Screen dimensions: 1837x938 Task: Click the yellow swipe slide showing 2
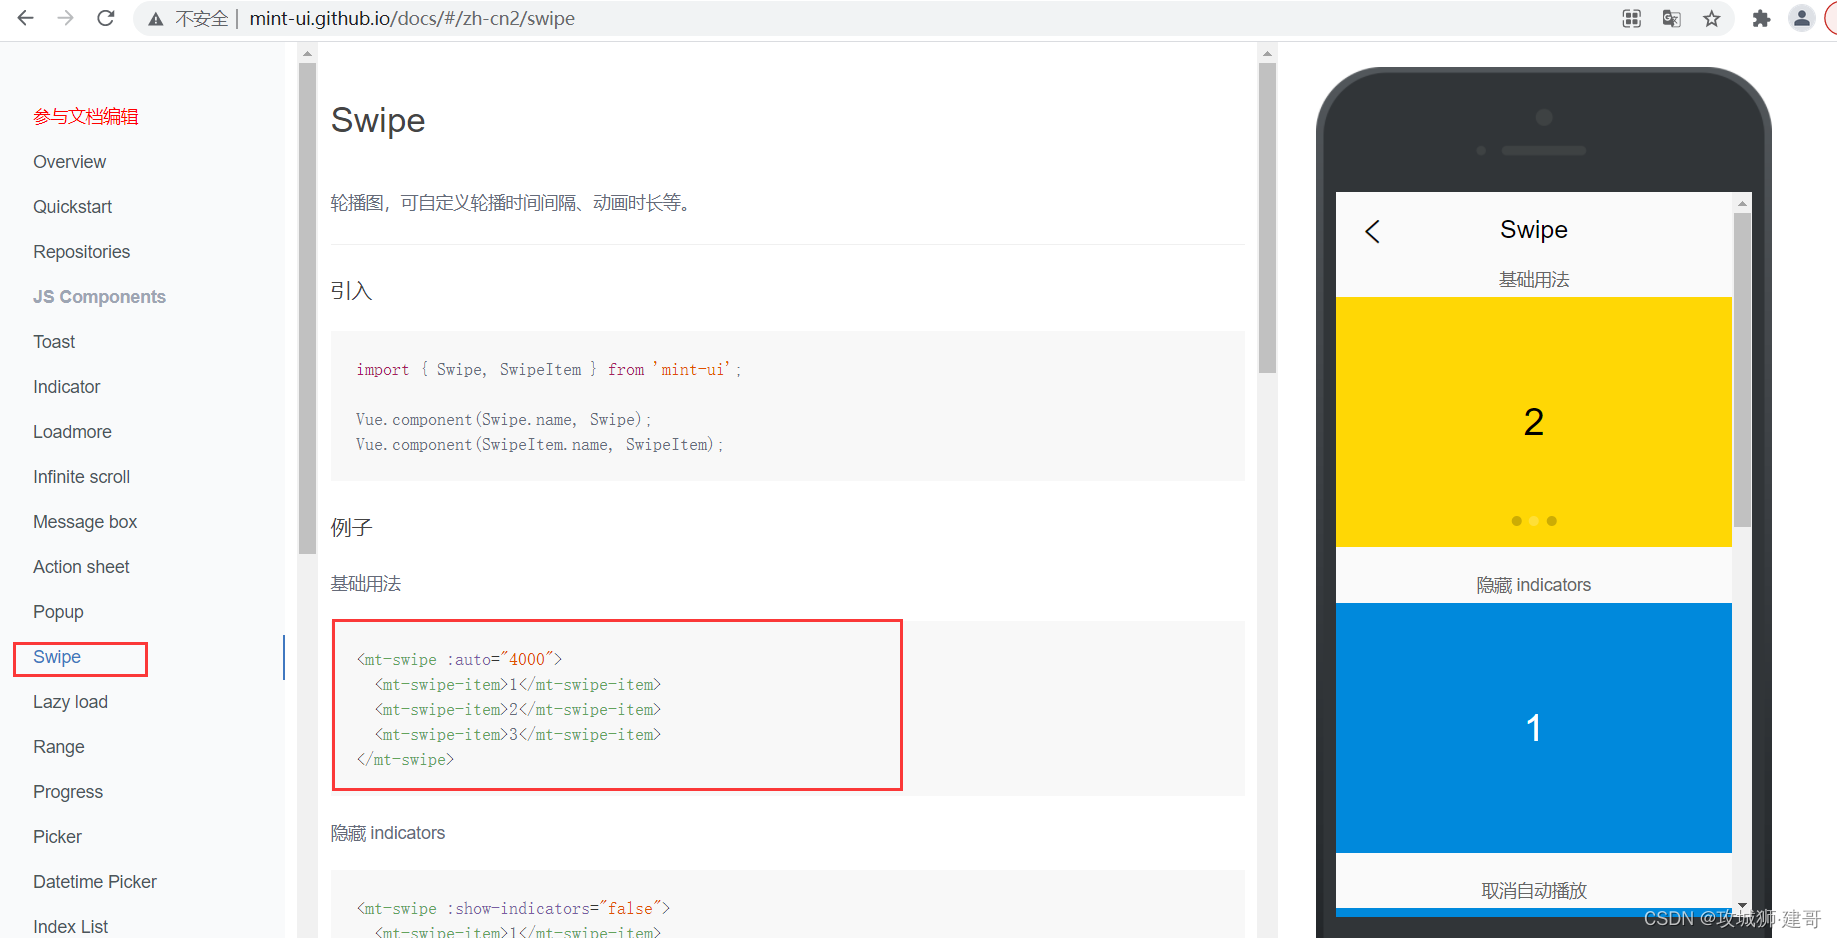[x=1533, y=422]
